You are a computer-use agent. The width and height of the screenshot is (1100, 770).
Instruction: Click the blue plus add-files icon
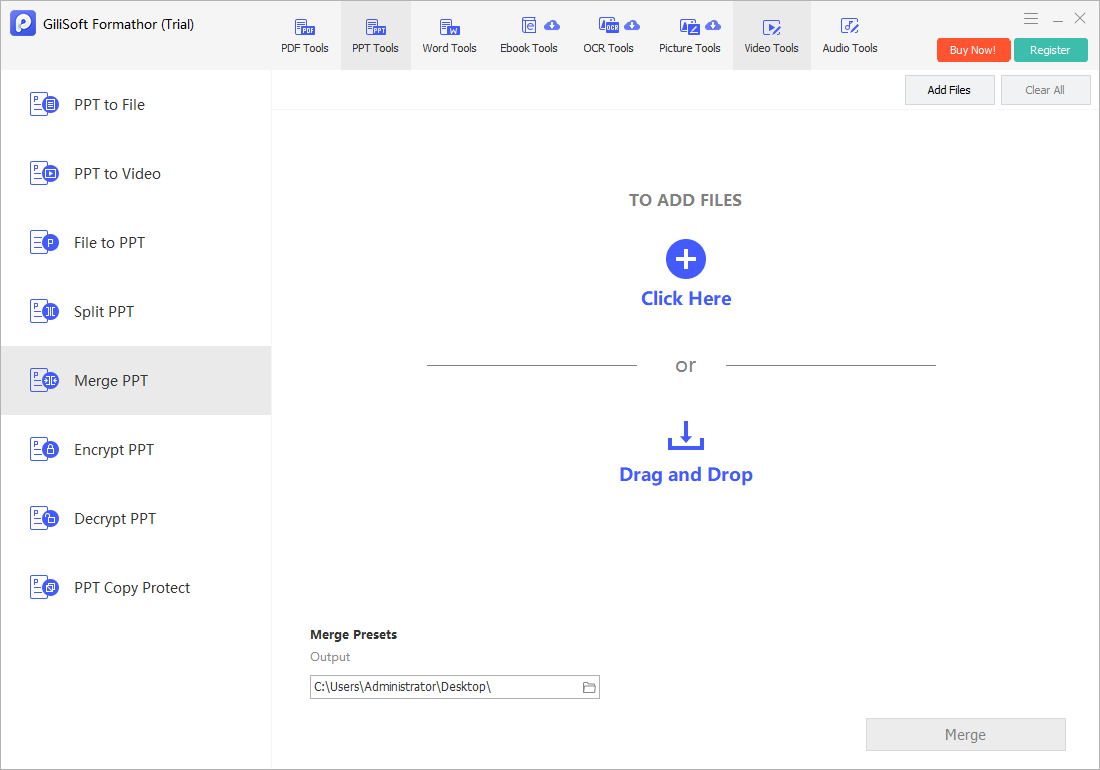point(685,259)
